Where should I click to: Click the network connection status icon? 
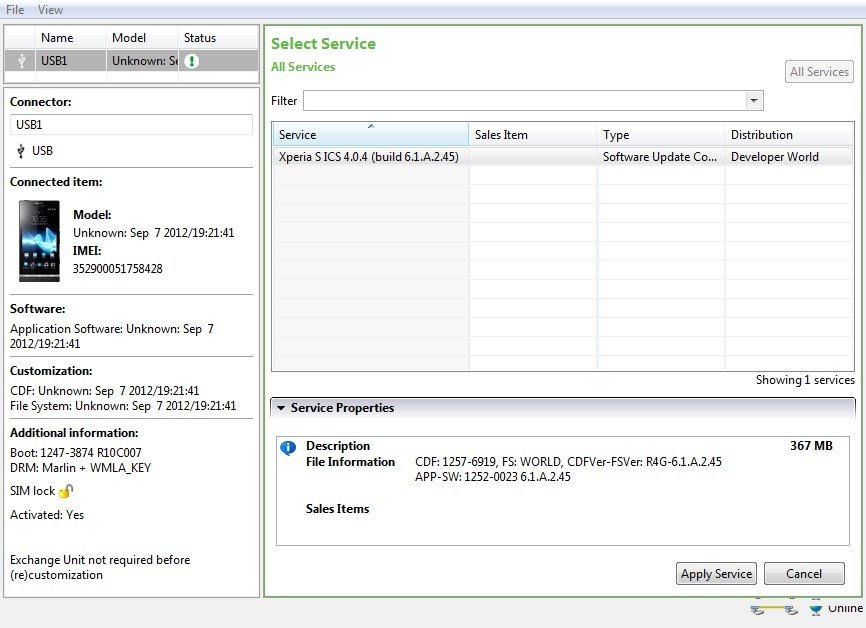click(x=775, y=609)
